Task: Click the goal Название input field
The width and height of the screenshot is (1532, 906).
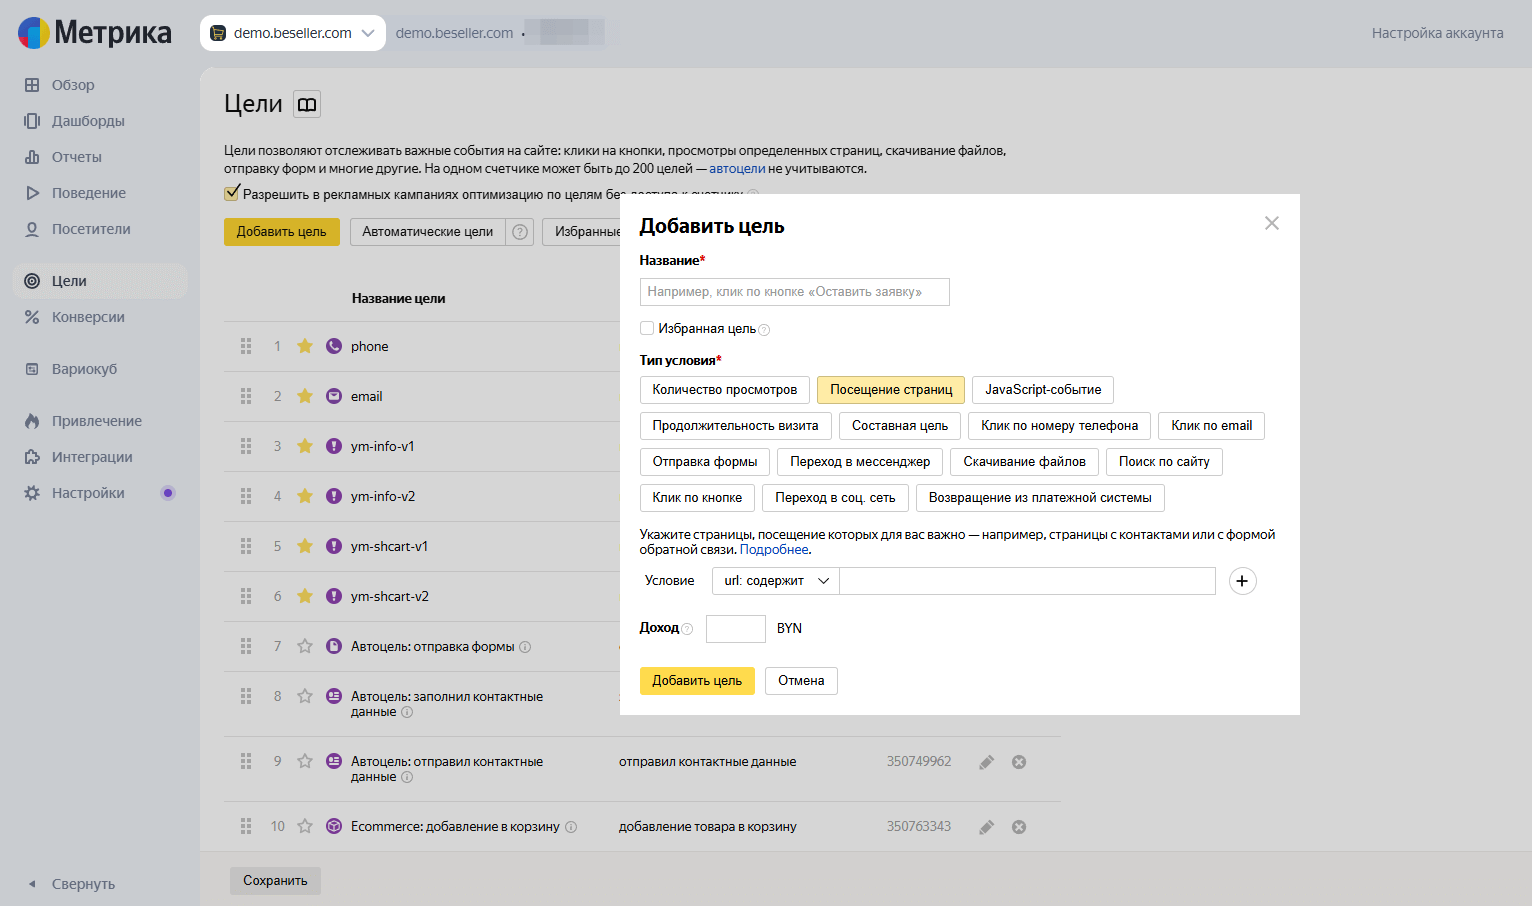Action: (794, 292)
